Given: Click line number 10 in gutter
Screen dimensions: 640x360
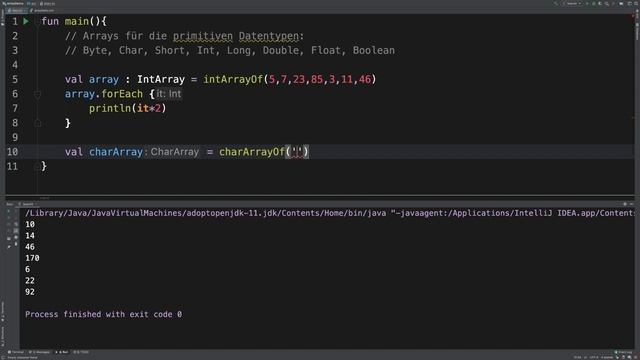Looking at the screenshot, I should (x=13, y=152).
